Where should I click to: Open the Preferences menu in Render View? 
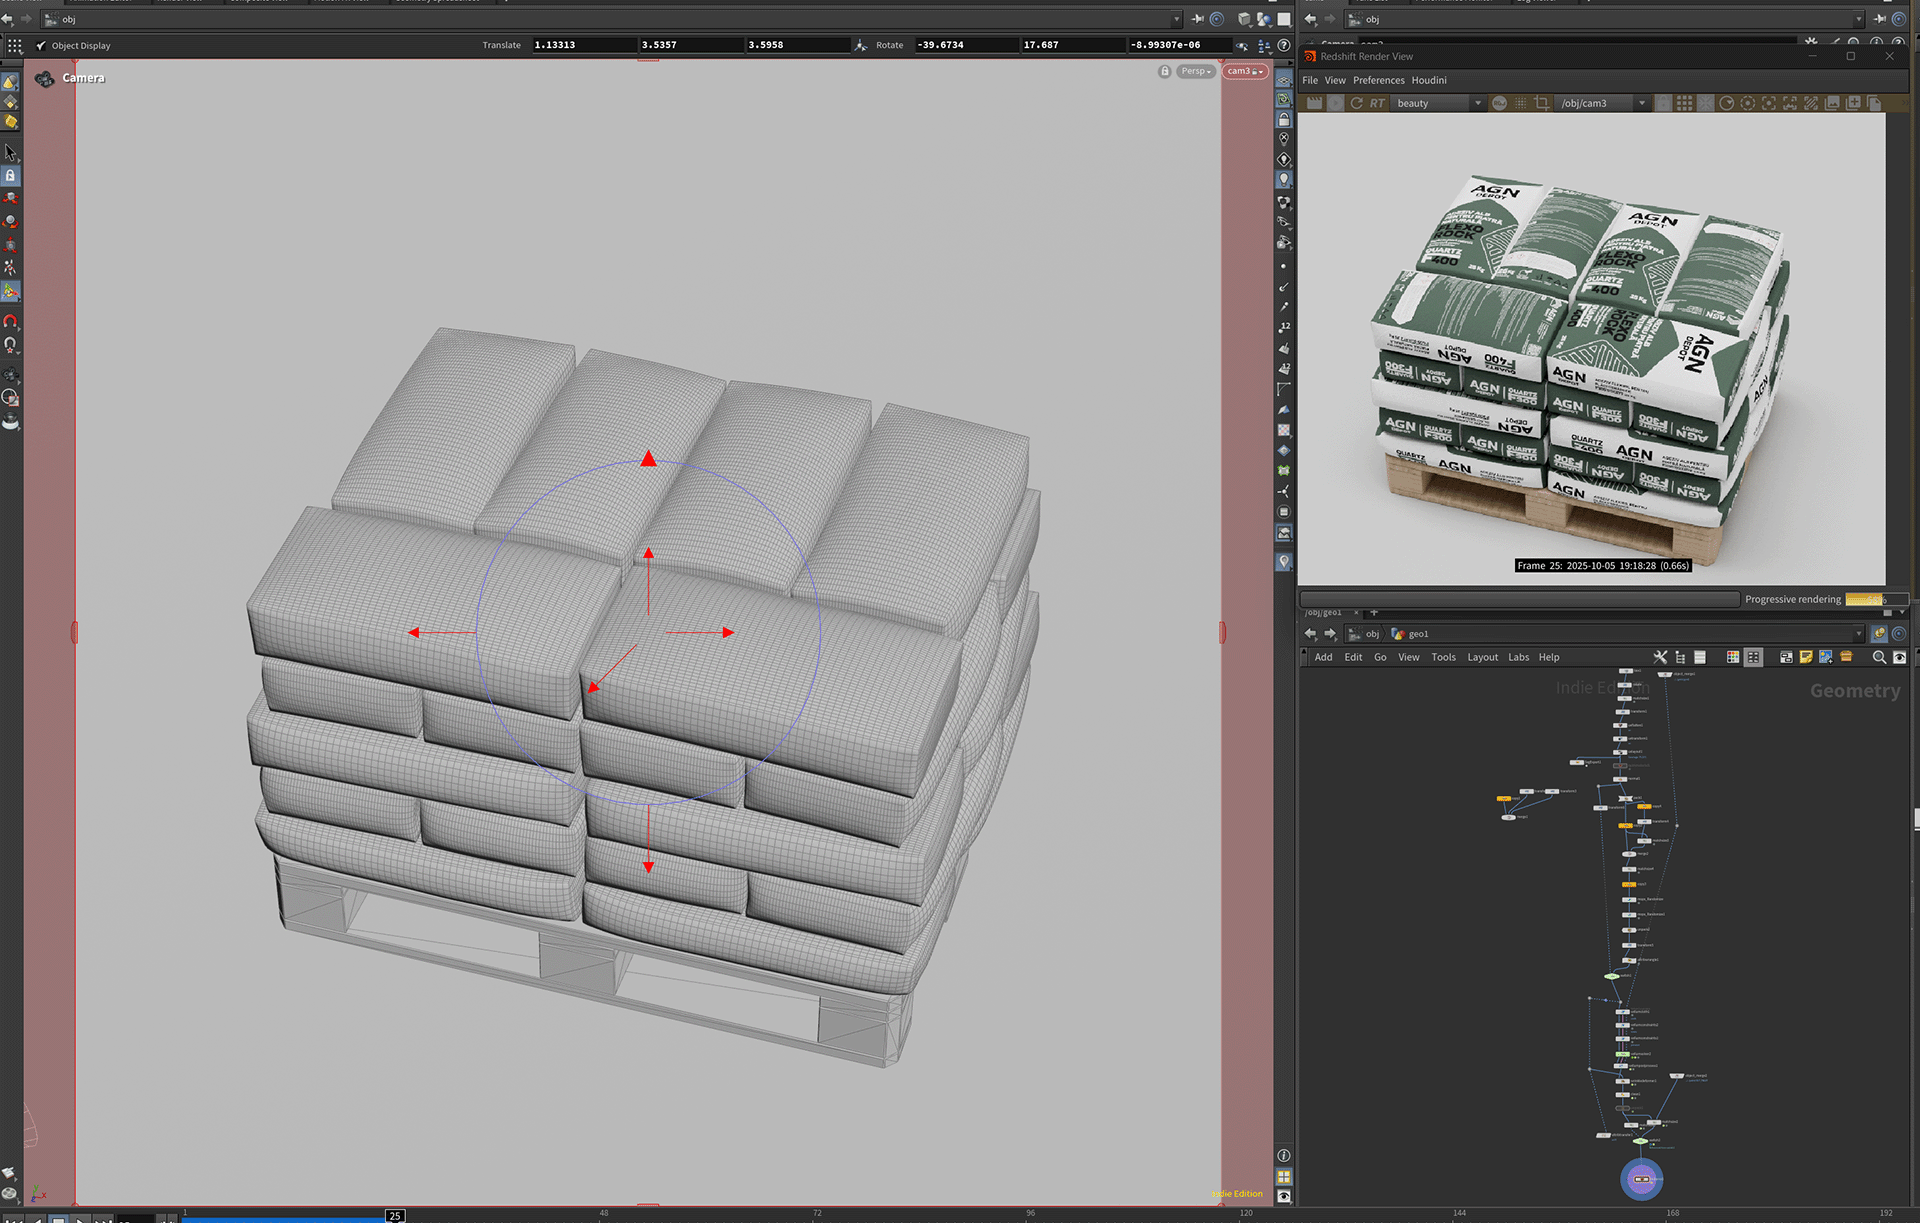point(1378,80)
